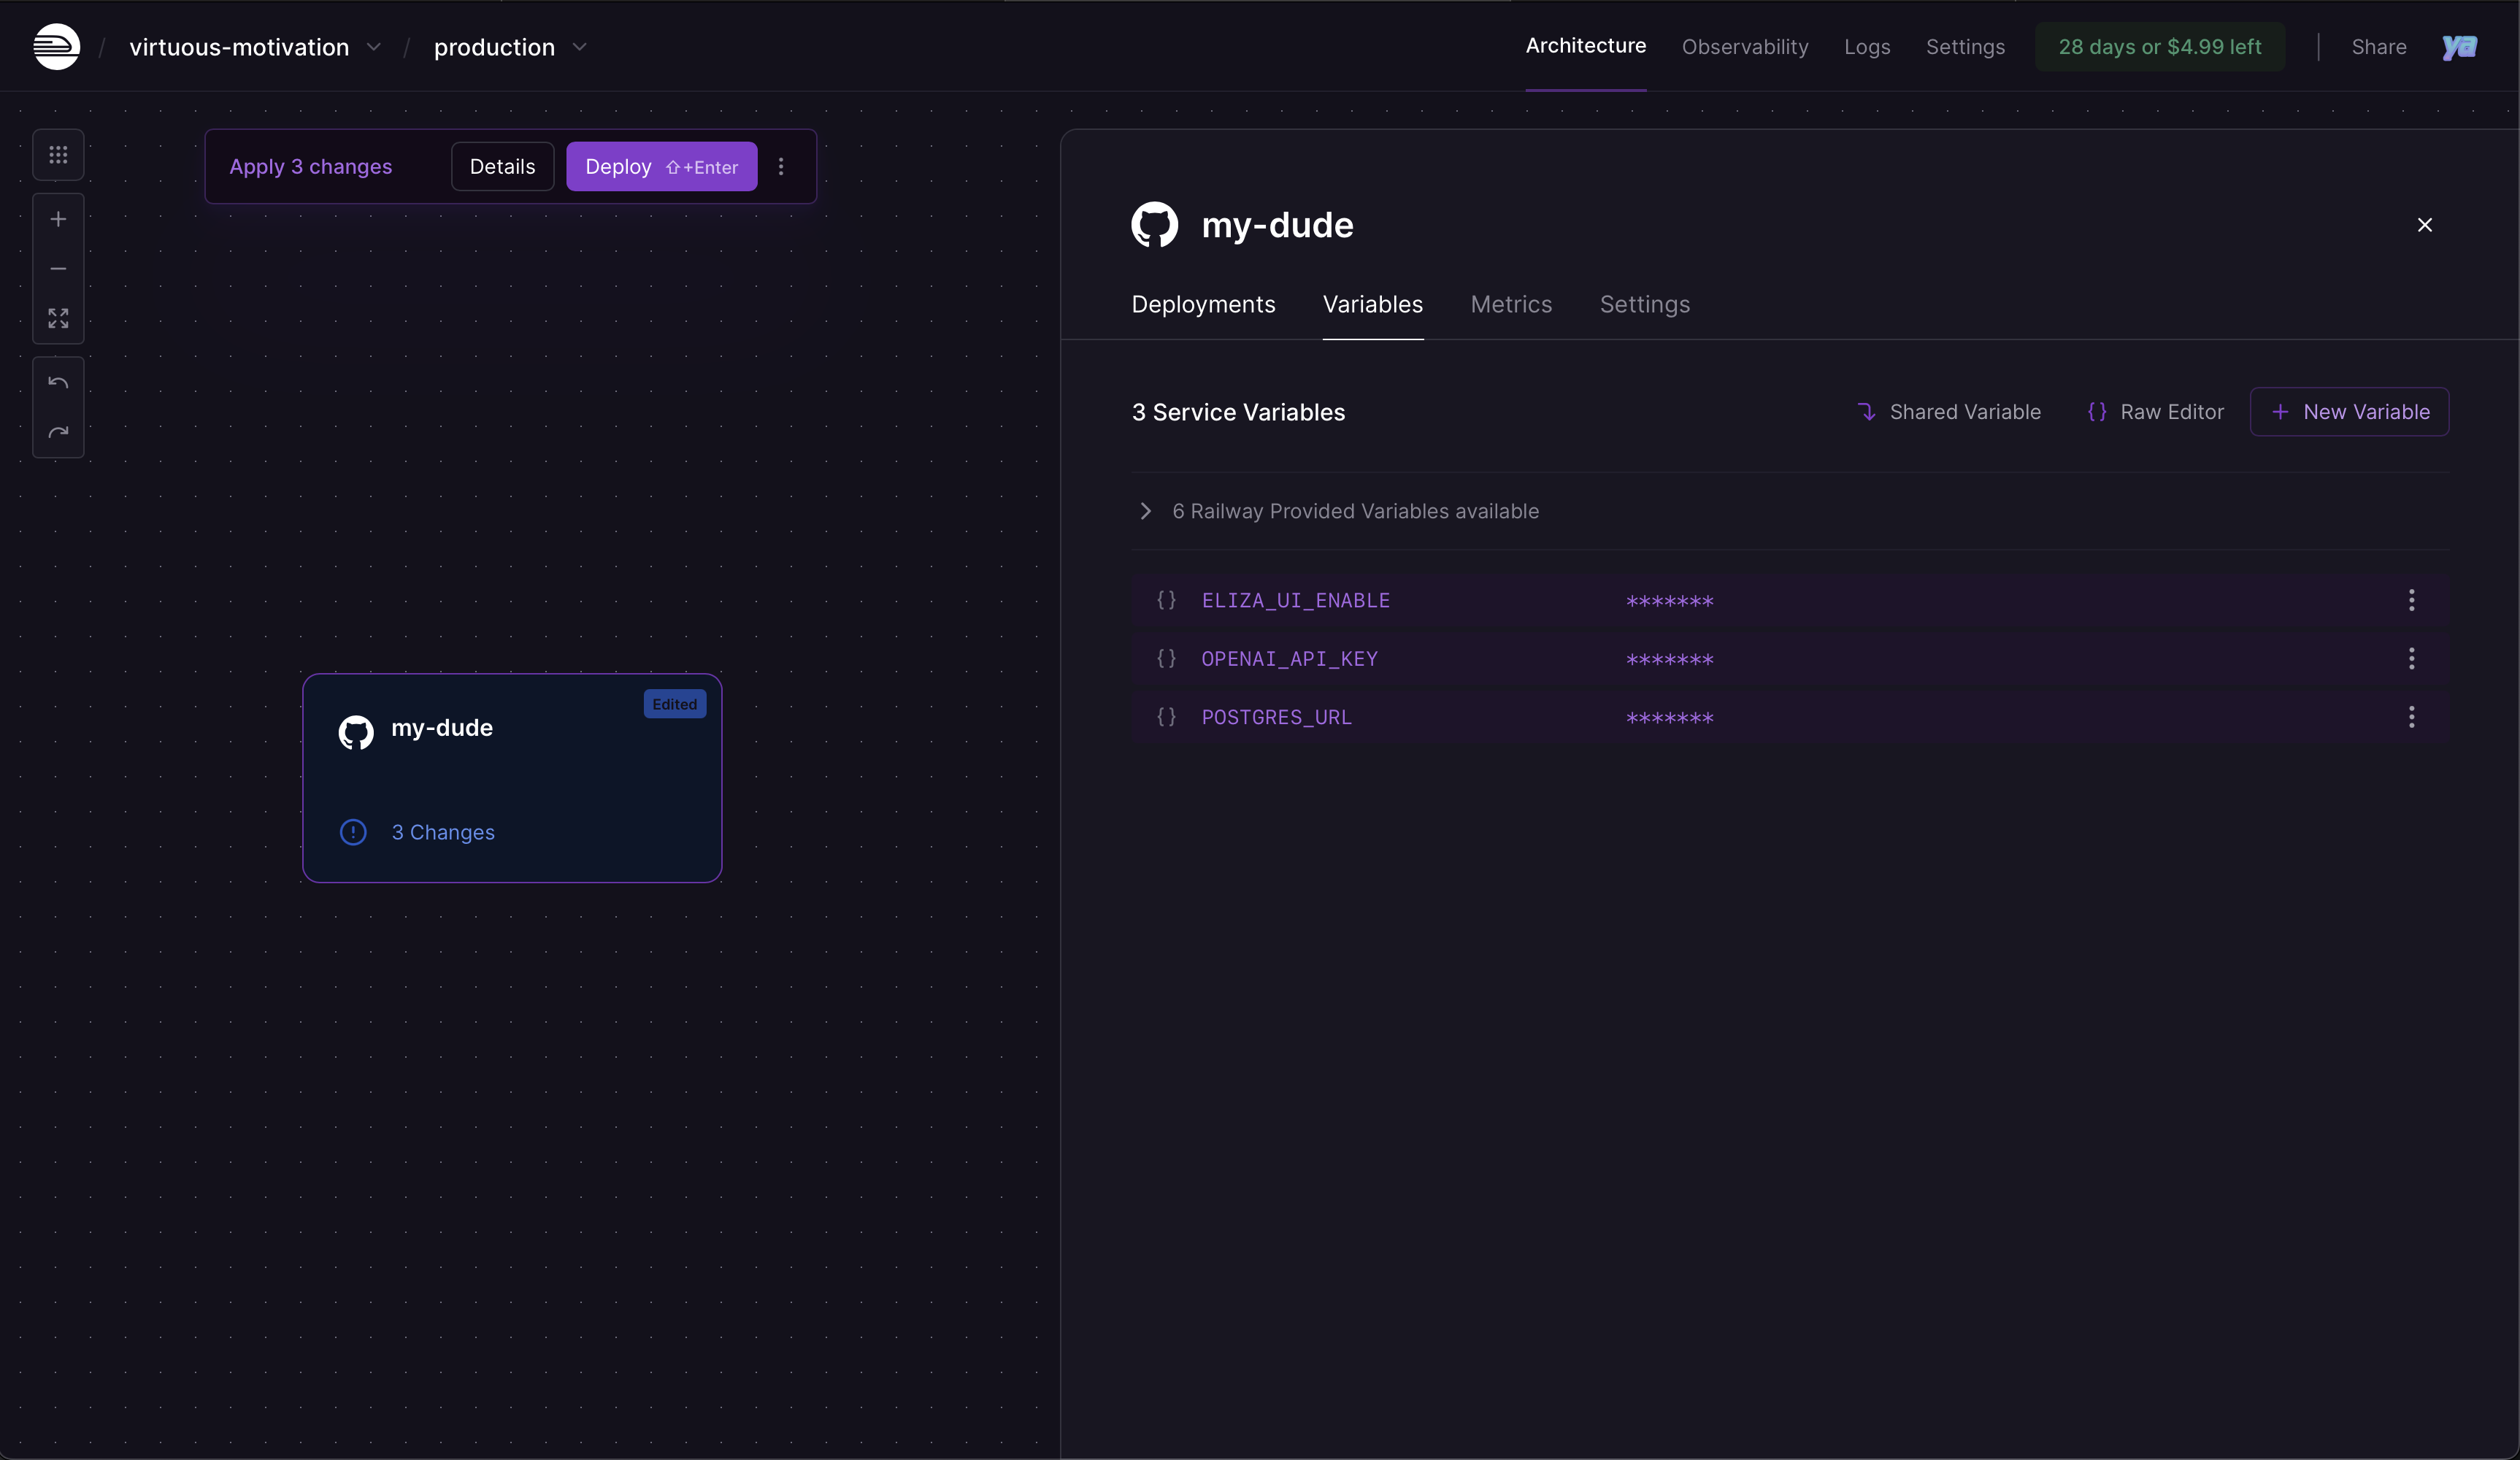This screenshot has height=1460, width=2520.
Task: Open the Raw Editor
Action: tap(2155, 412)
